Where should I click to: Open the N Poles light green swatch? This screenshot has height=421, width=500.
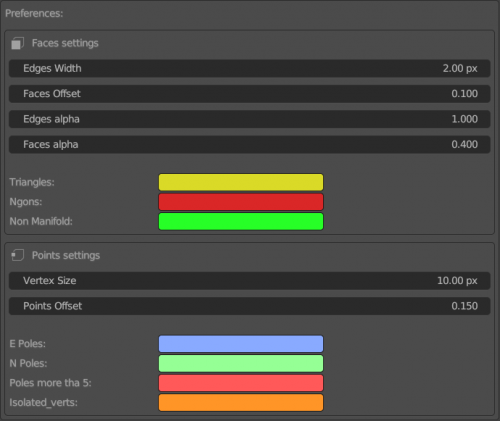click(x=241, y=363)
